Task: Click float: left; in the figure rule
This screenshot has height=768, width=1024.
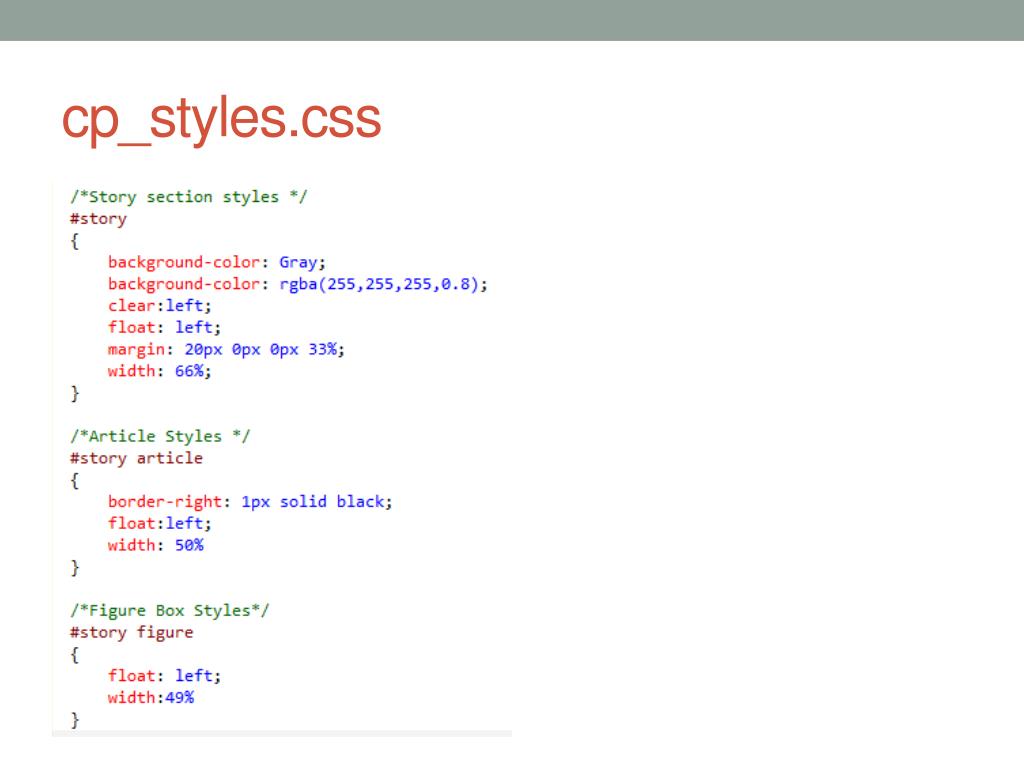Action: coord(165,676)
